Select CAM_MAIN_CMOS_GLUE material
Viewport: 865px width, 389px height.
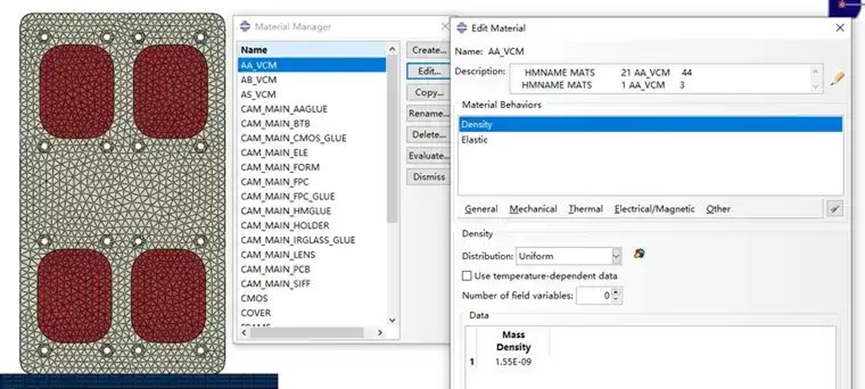point(312,138)
